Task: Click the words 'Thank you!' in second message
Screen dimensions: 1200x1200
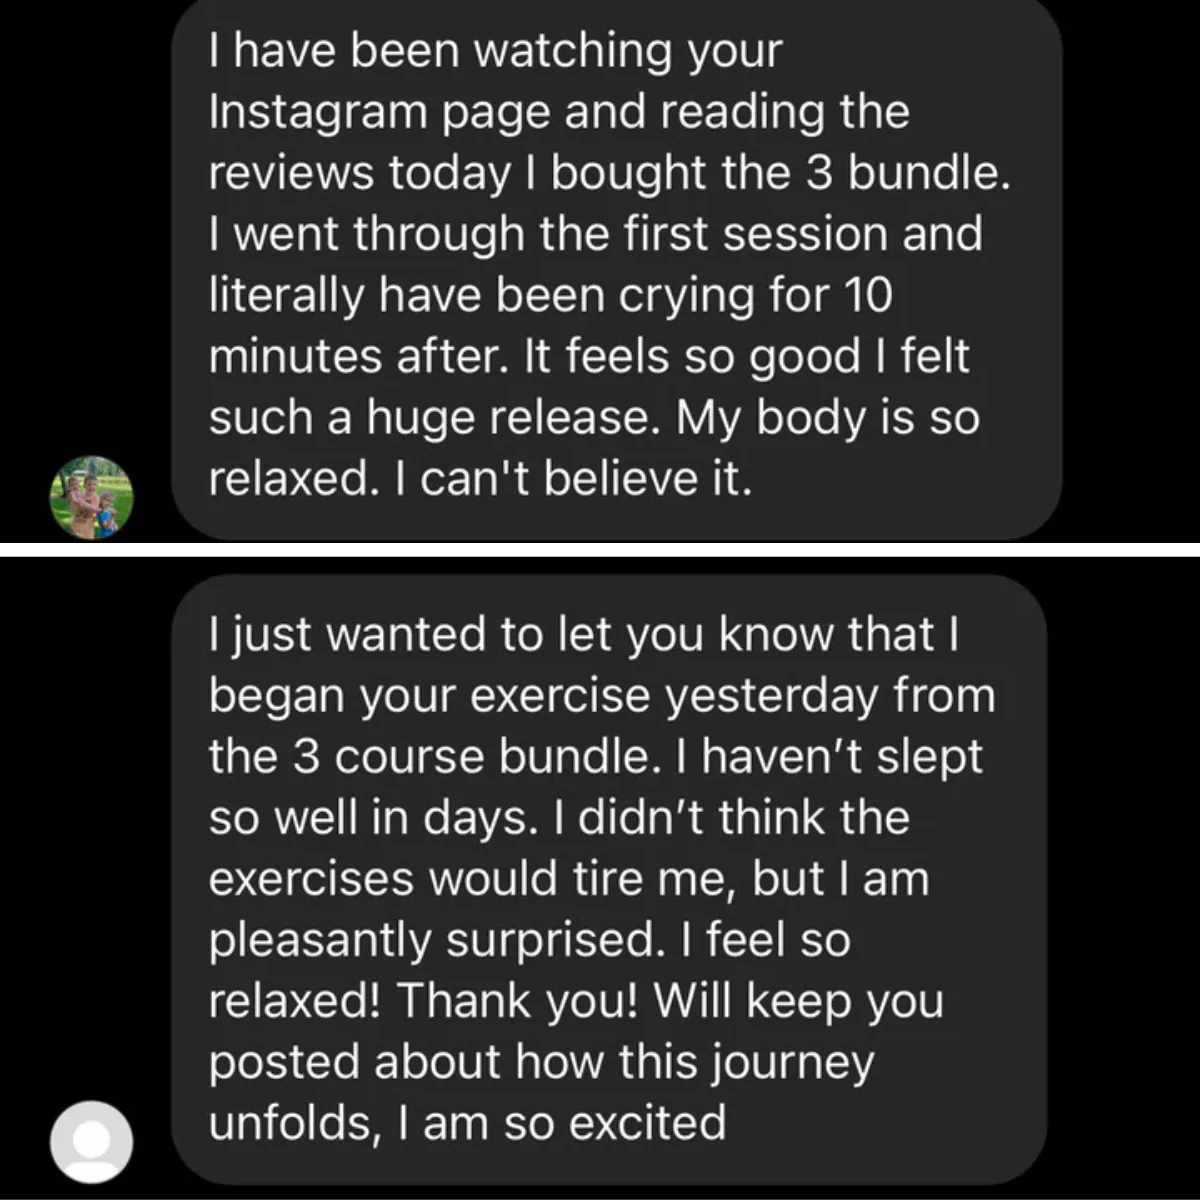Action: (517, 1001)
